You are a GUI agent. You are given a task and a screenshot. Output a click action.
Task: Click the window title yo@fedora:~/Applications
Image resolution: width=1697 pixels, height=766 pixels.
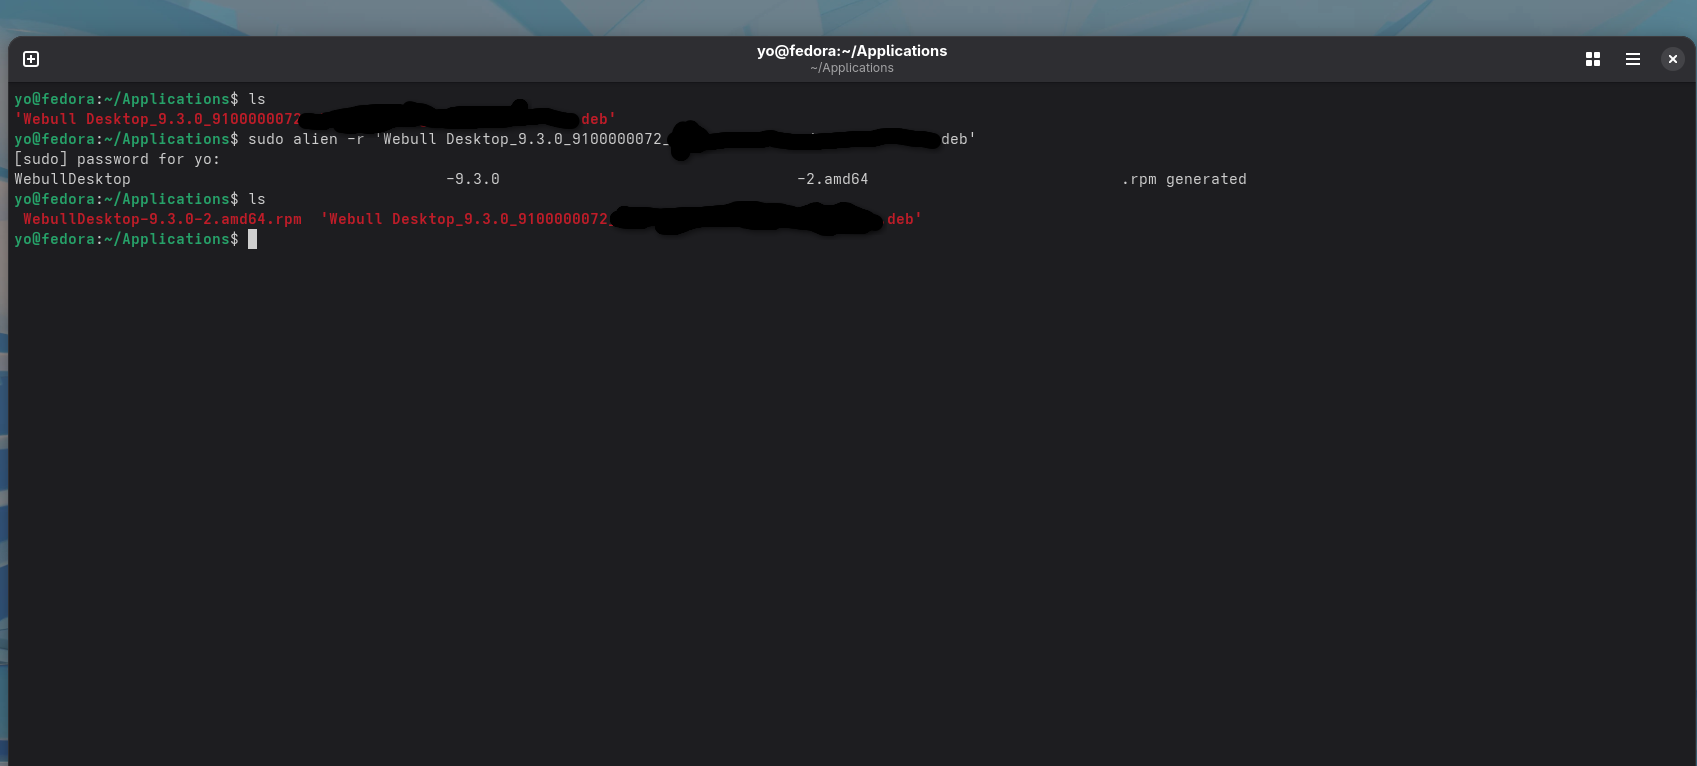(852, 51)
